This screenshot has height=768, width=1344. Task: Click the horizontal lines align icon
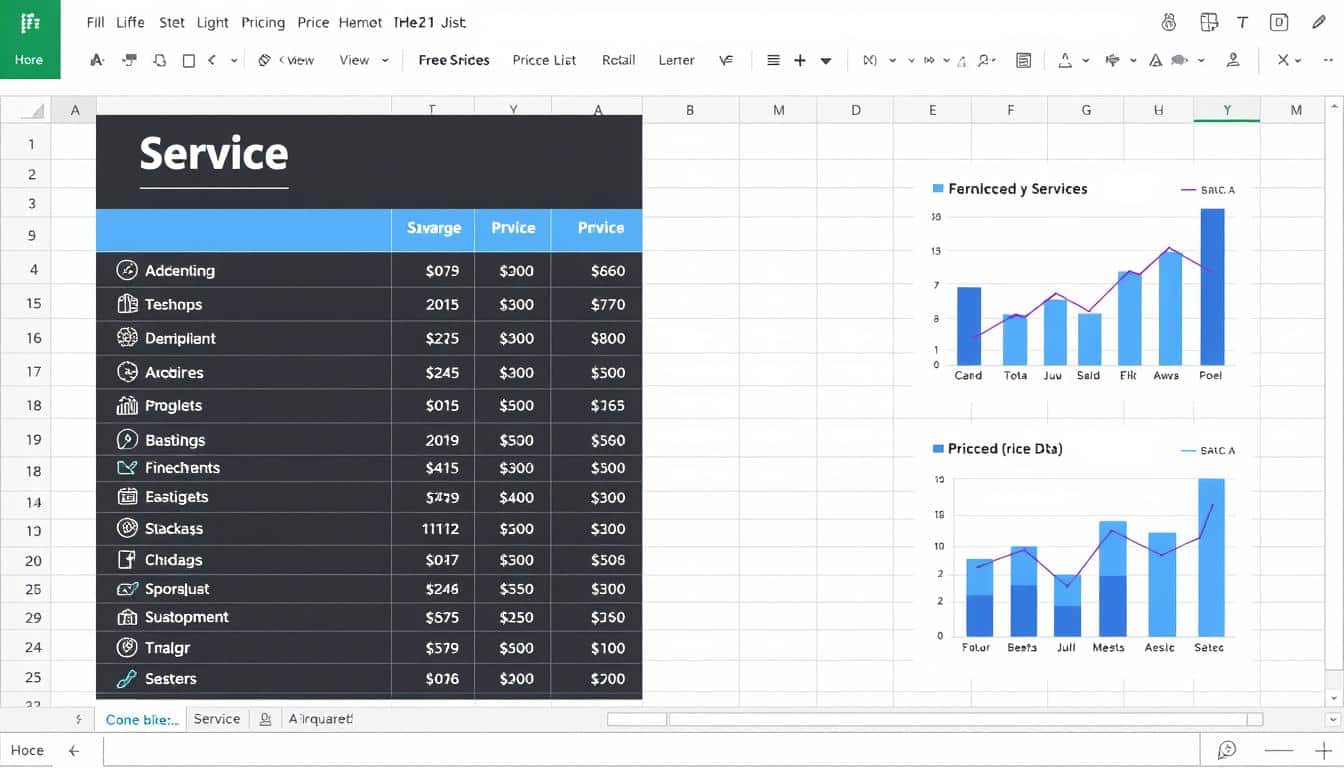(x=773, y=60)
